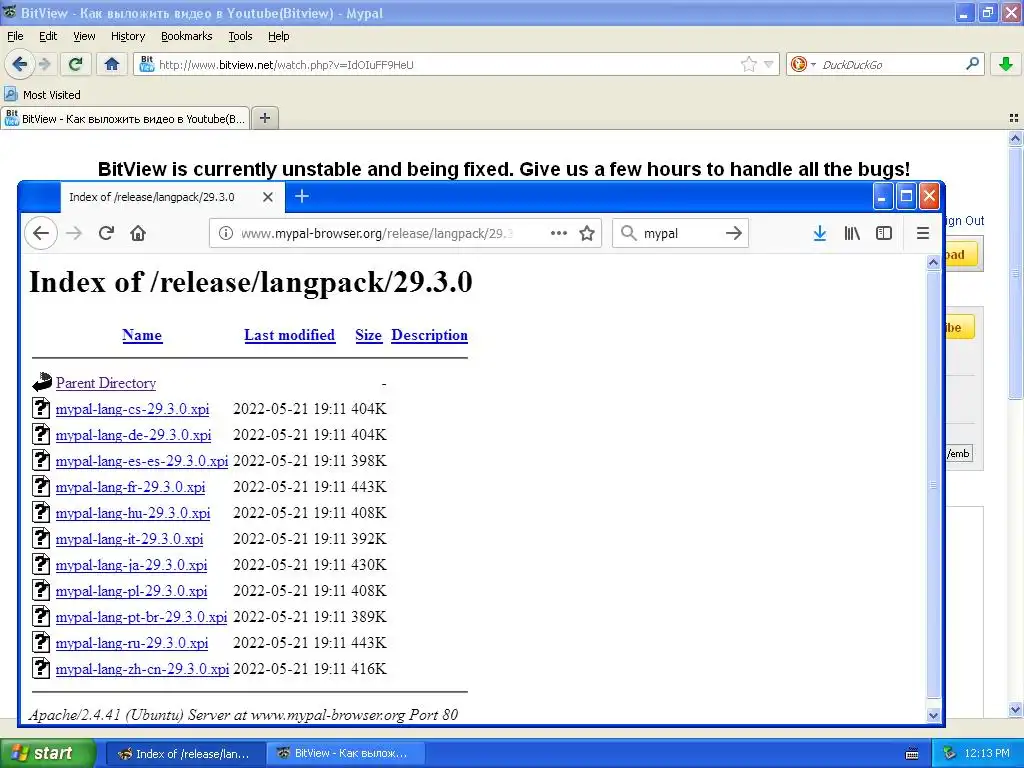
Task: Click unknown-file icon beside mypal-lang-fr xpi
Action: [41, 486]
